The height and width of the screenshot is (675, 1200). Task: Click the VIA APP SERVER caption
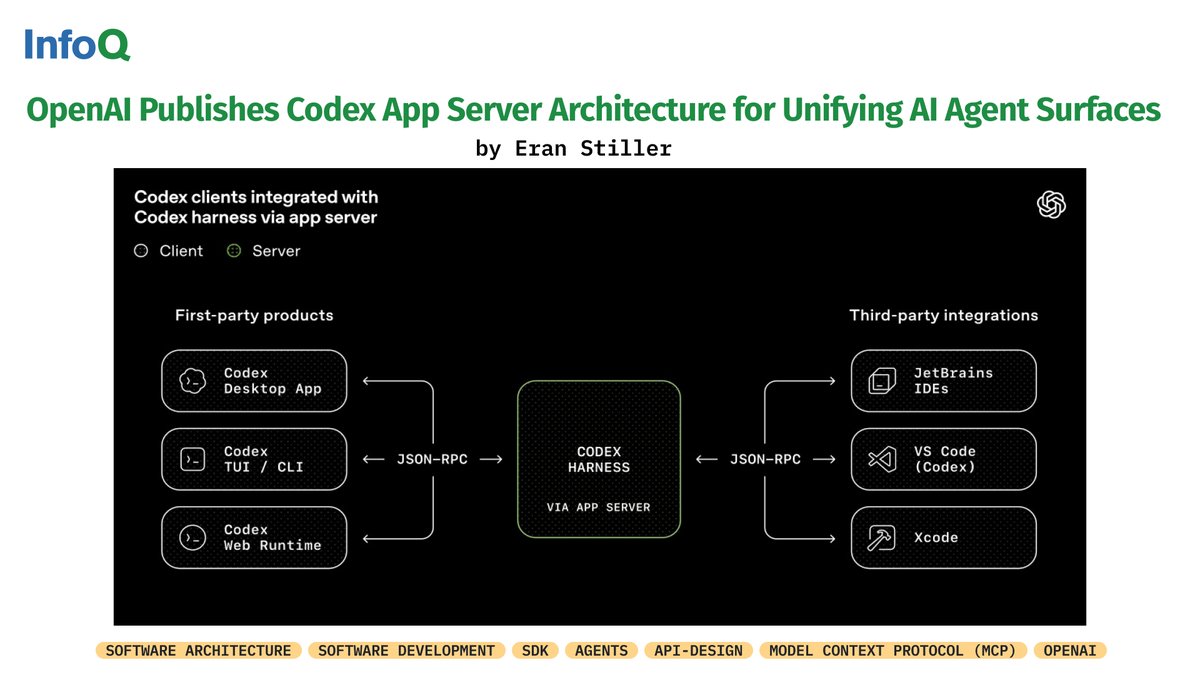click(599, 507)
